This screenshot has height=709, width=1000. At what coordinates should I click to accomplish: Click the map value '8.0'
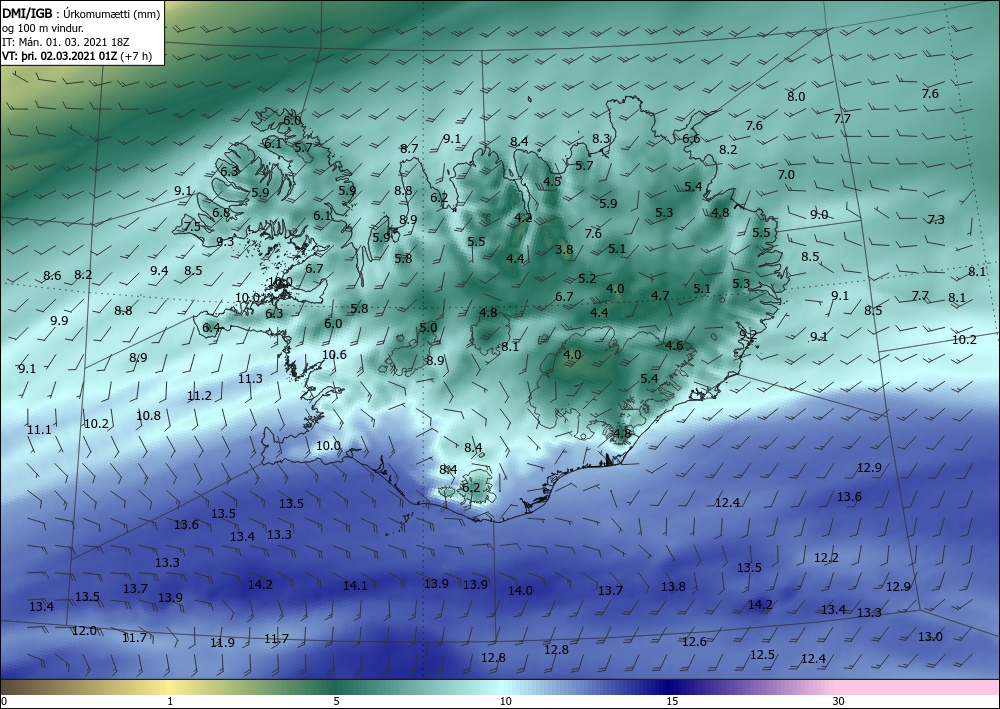[x=796, y=97]
